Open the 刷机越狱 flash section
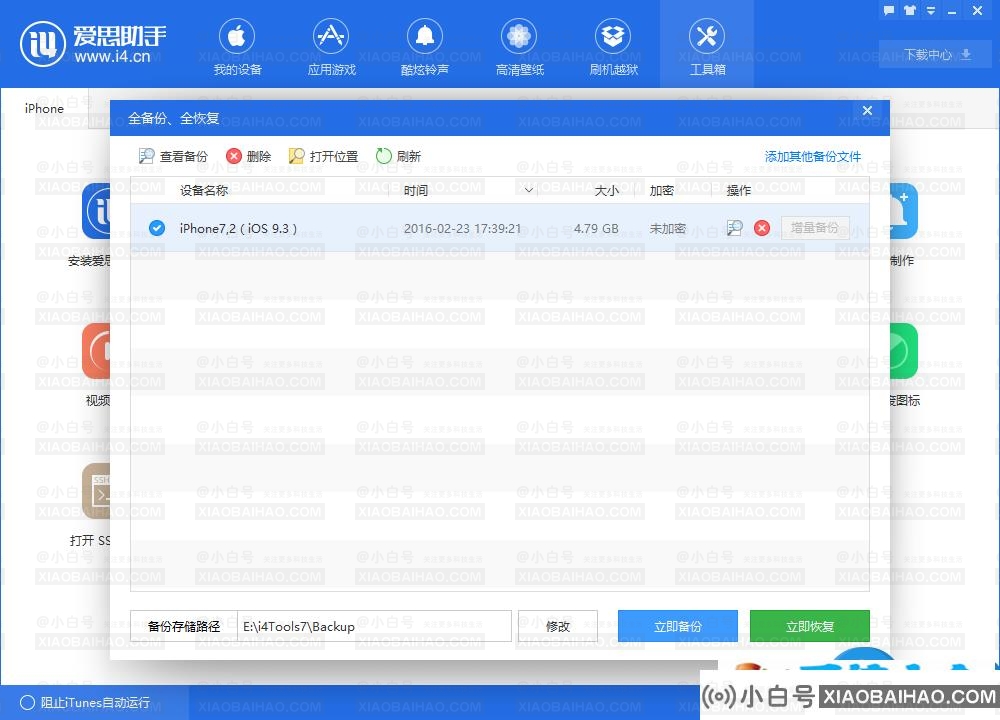The height and width of the screenshot is (720, 1000). tap(613, 47)
